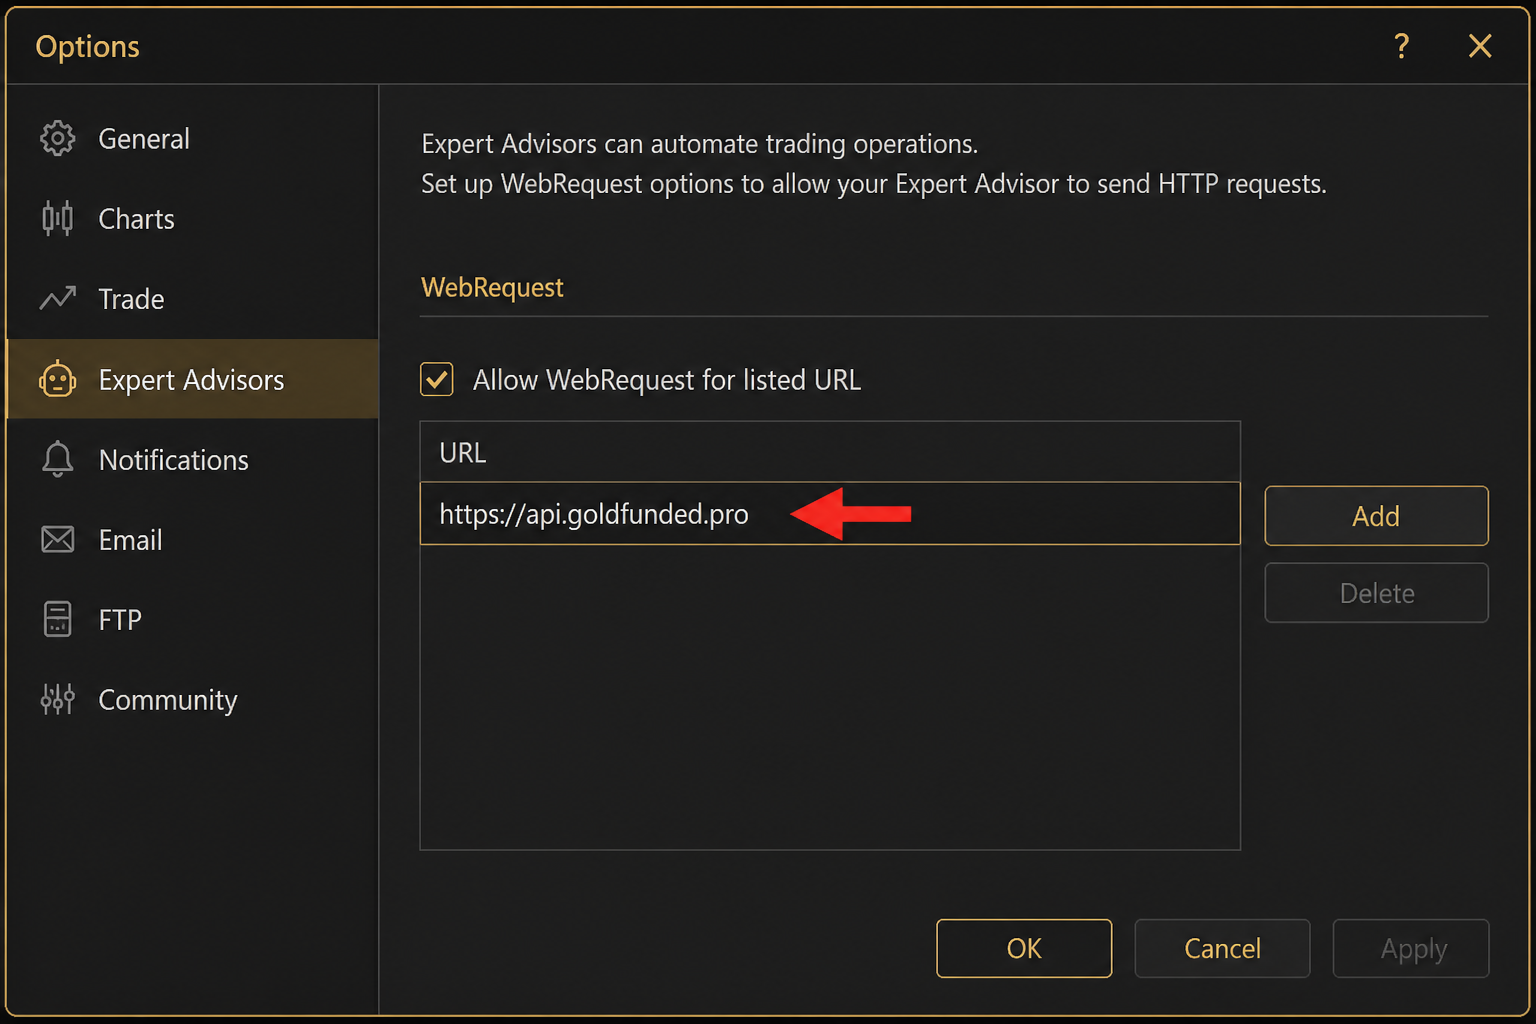1536x1024 pixels.
Task: Open the Notifications settings
Action: coord(193,459)
